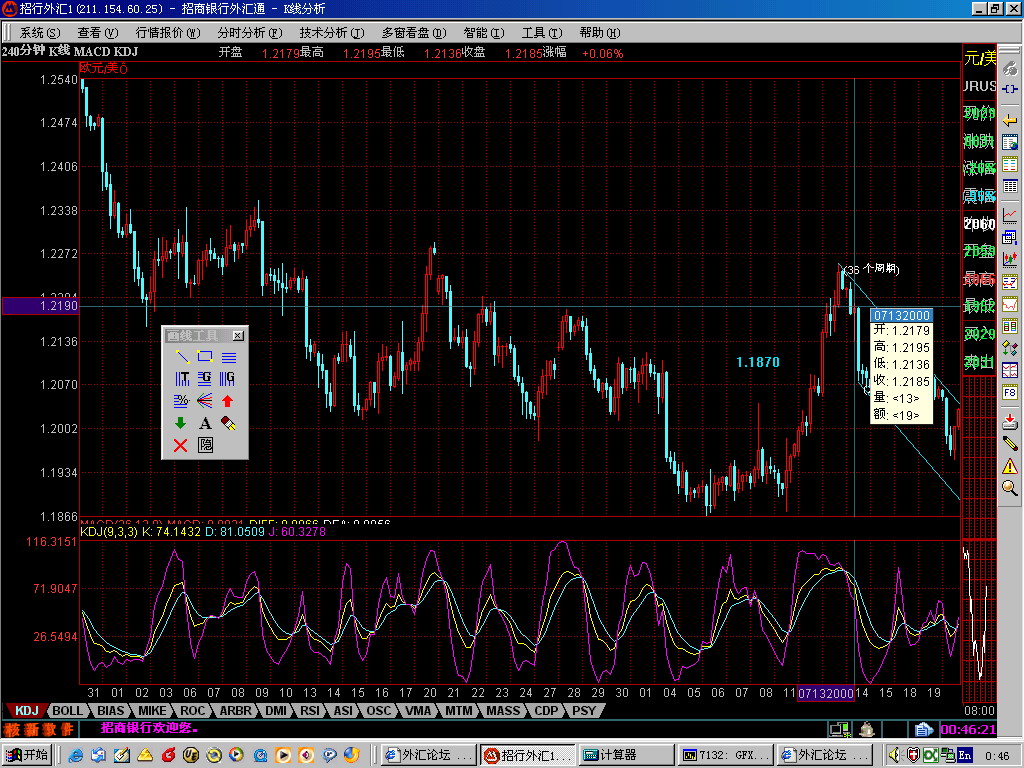Pick the eraser tool in drawing palette

(228, 423)
